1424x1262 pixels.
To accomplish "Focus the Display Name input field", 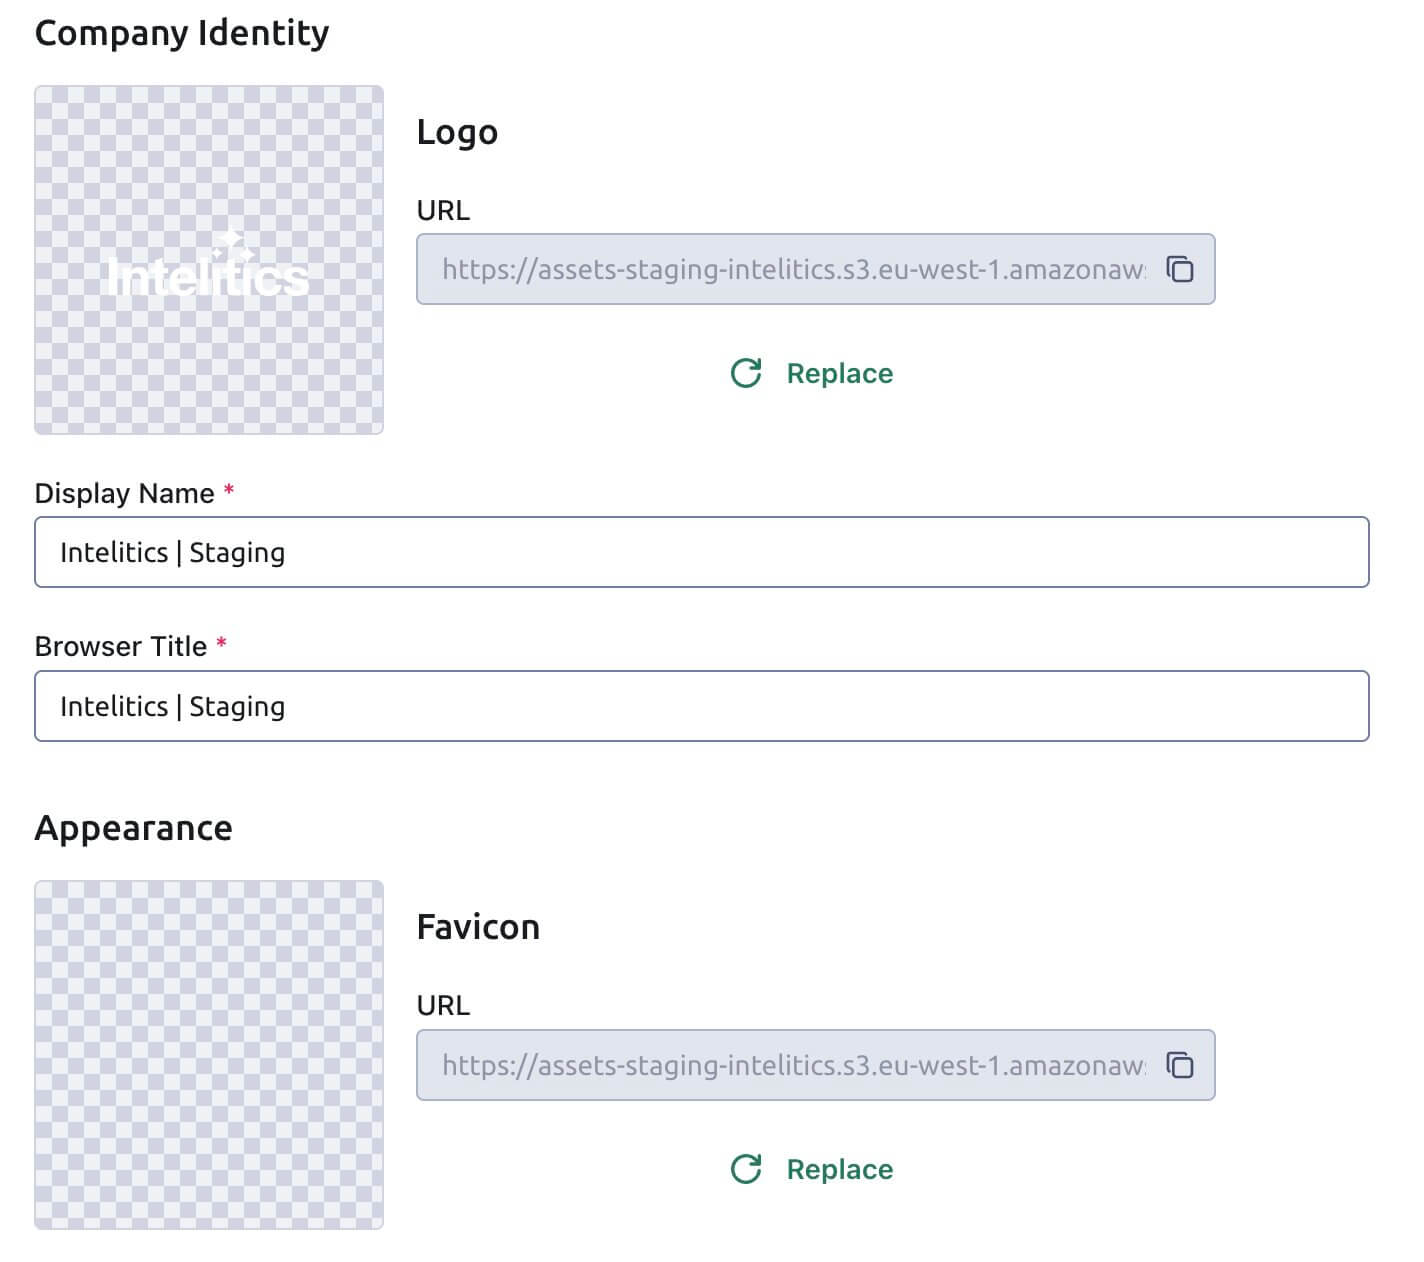I will (702, 552).
